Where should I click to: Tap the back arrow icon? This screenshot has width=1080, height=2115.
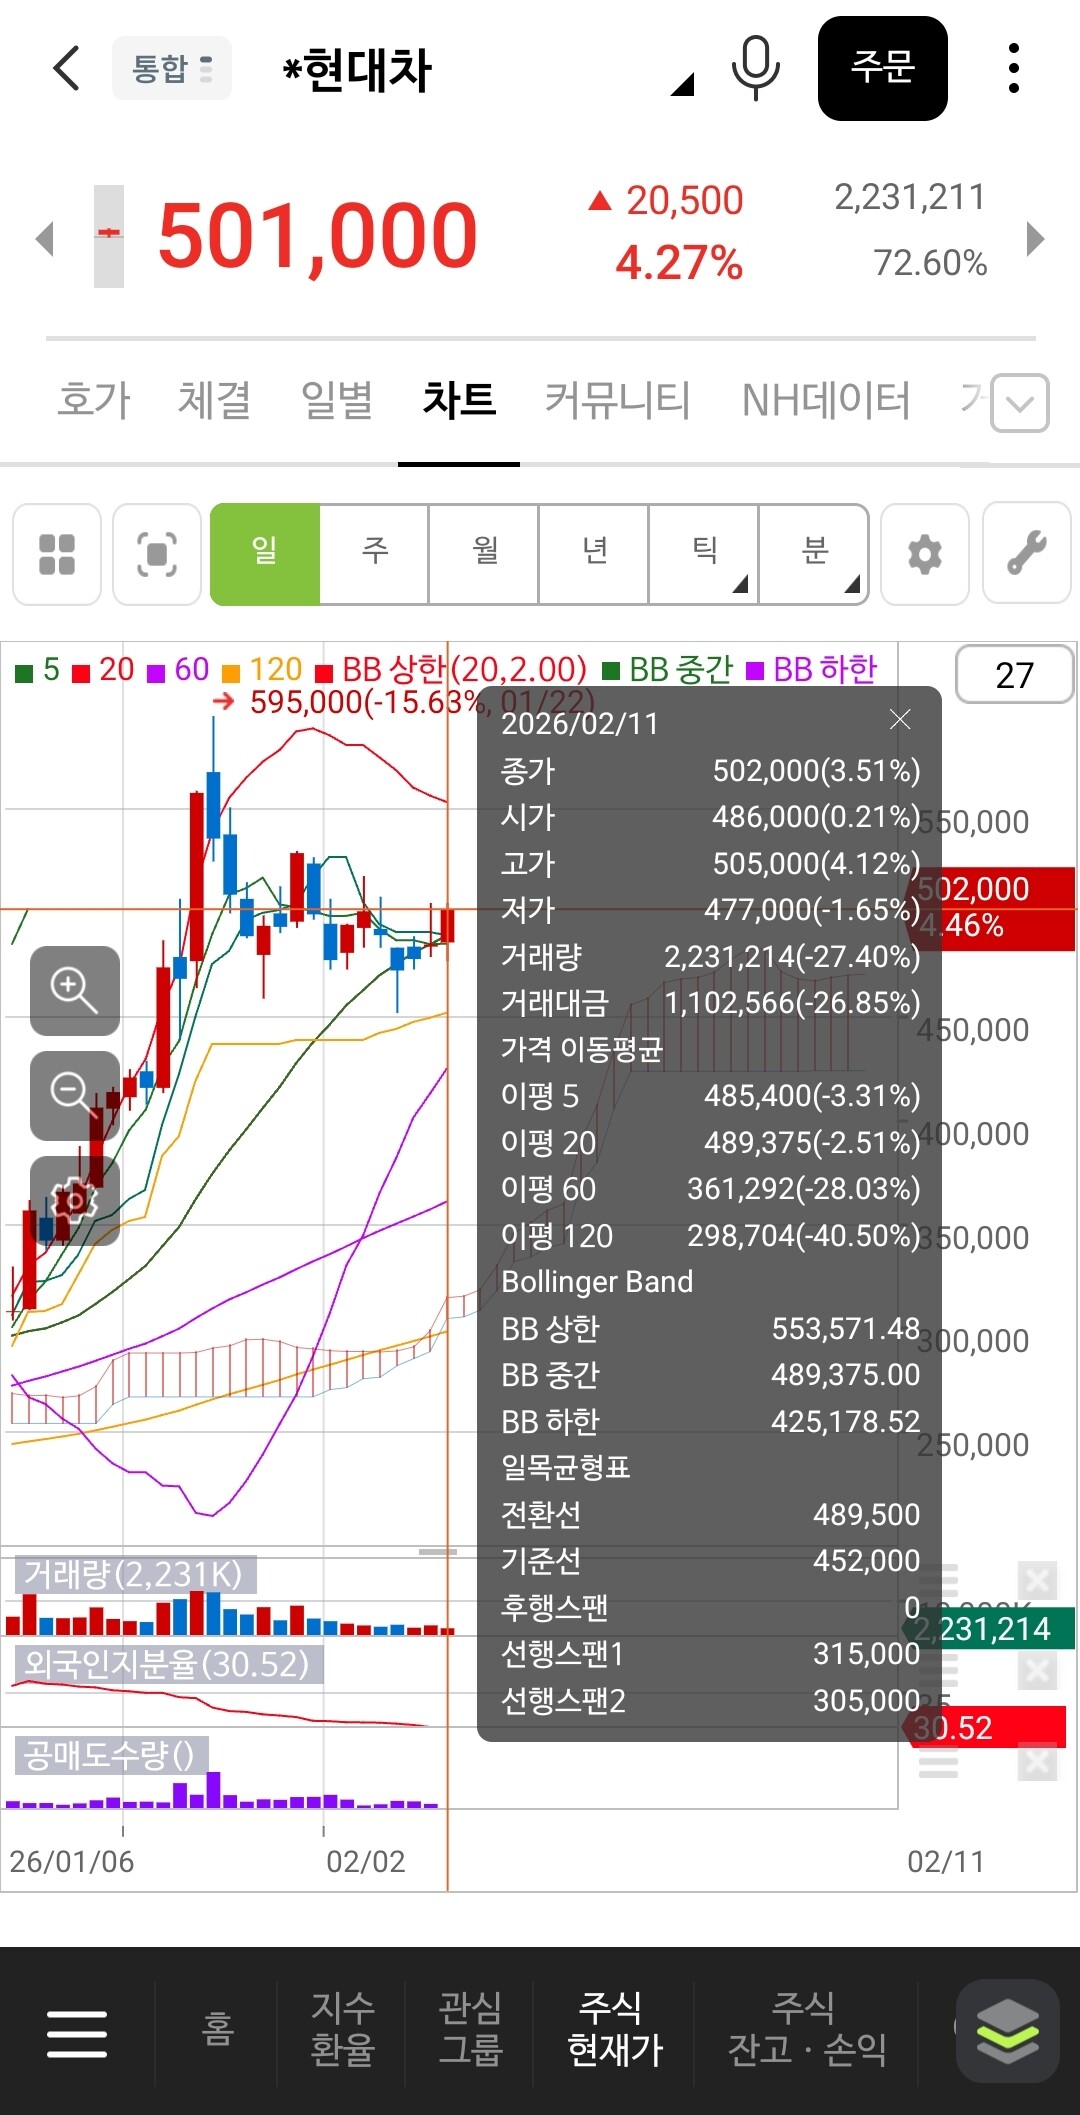pyautogui.click(x=66, y=68)
